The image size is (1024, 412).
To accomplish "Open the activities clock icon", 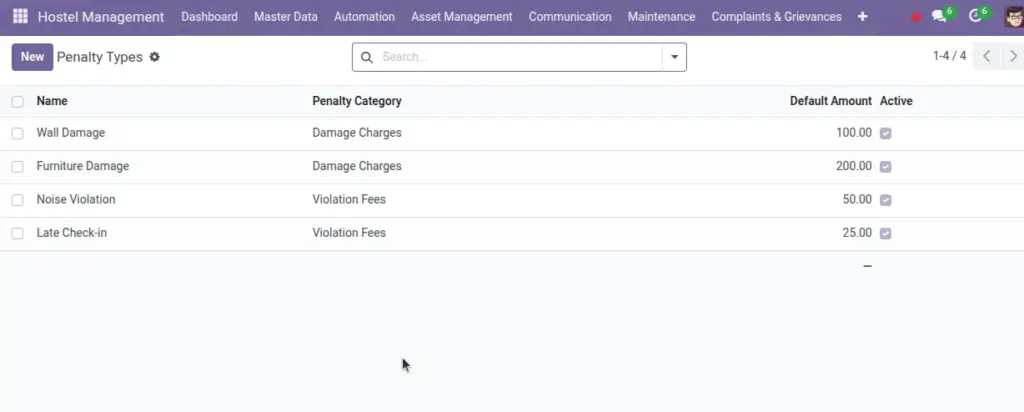I will (975, 16).
